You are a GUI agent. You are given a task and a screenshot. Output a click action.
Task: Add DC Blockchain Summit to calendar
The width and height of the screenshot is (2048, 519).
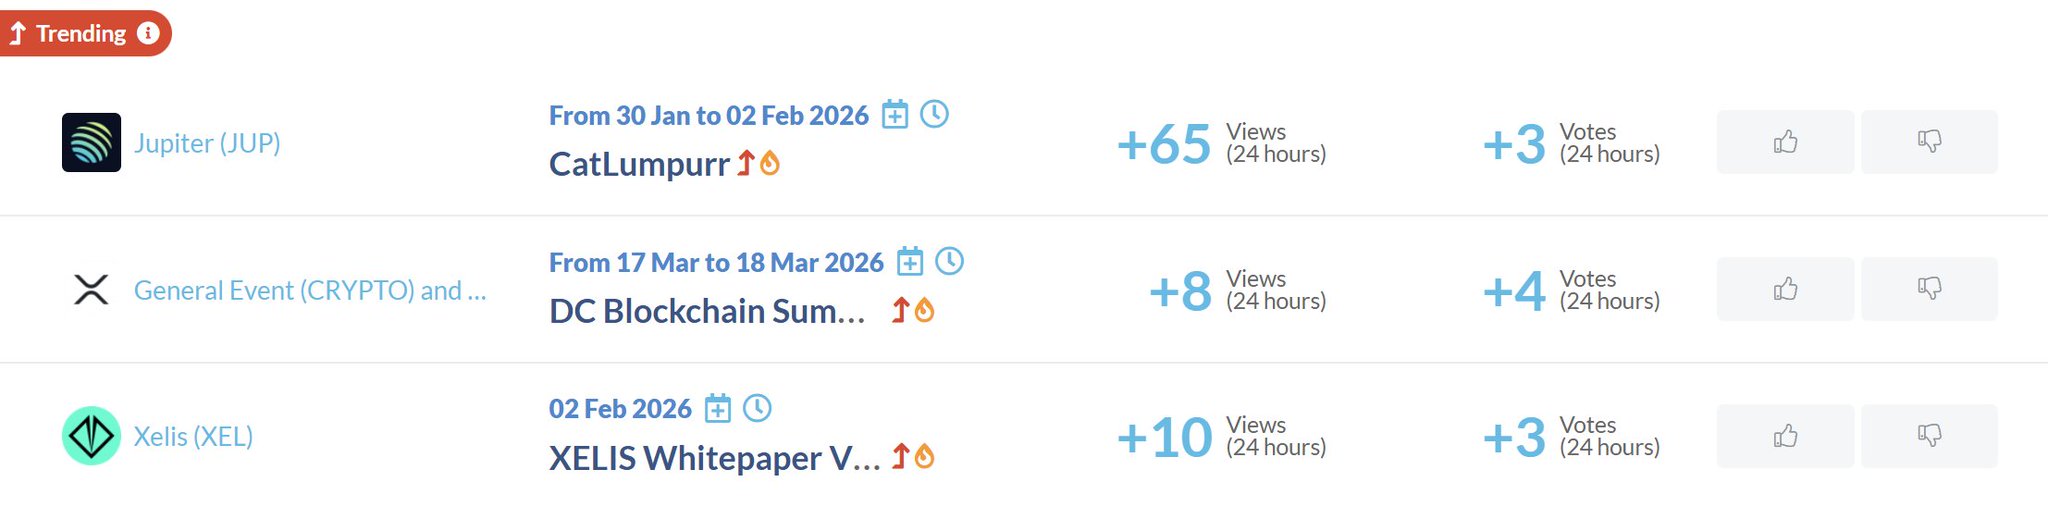point(910,262)
